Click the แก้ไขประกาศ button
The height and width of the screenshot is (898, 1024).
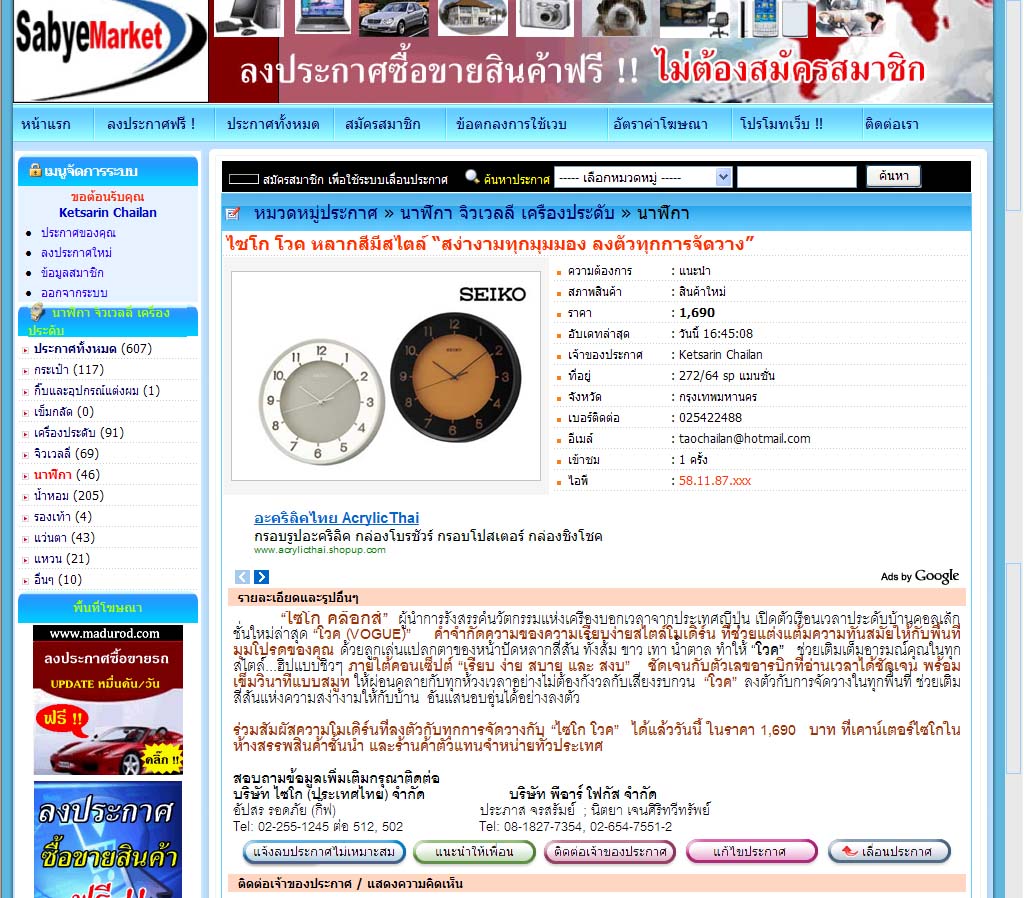[x=751, y=852]
